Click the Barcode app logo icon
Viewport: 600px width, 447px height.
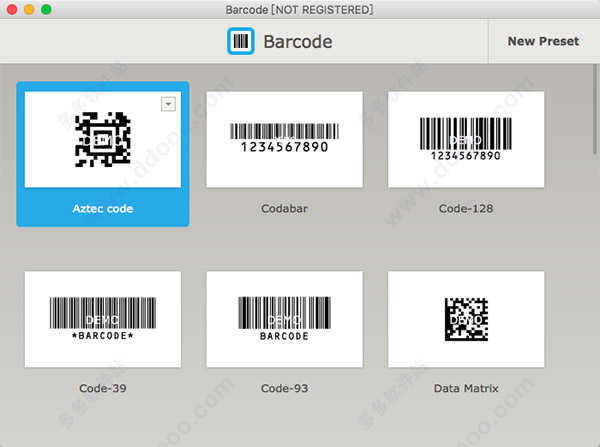coord(241,41)
